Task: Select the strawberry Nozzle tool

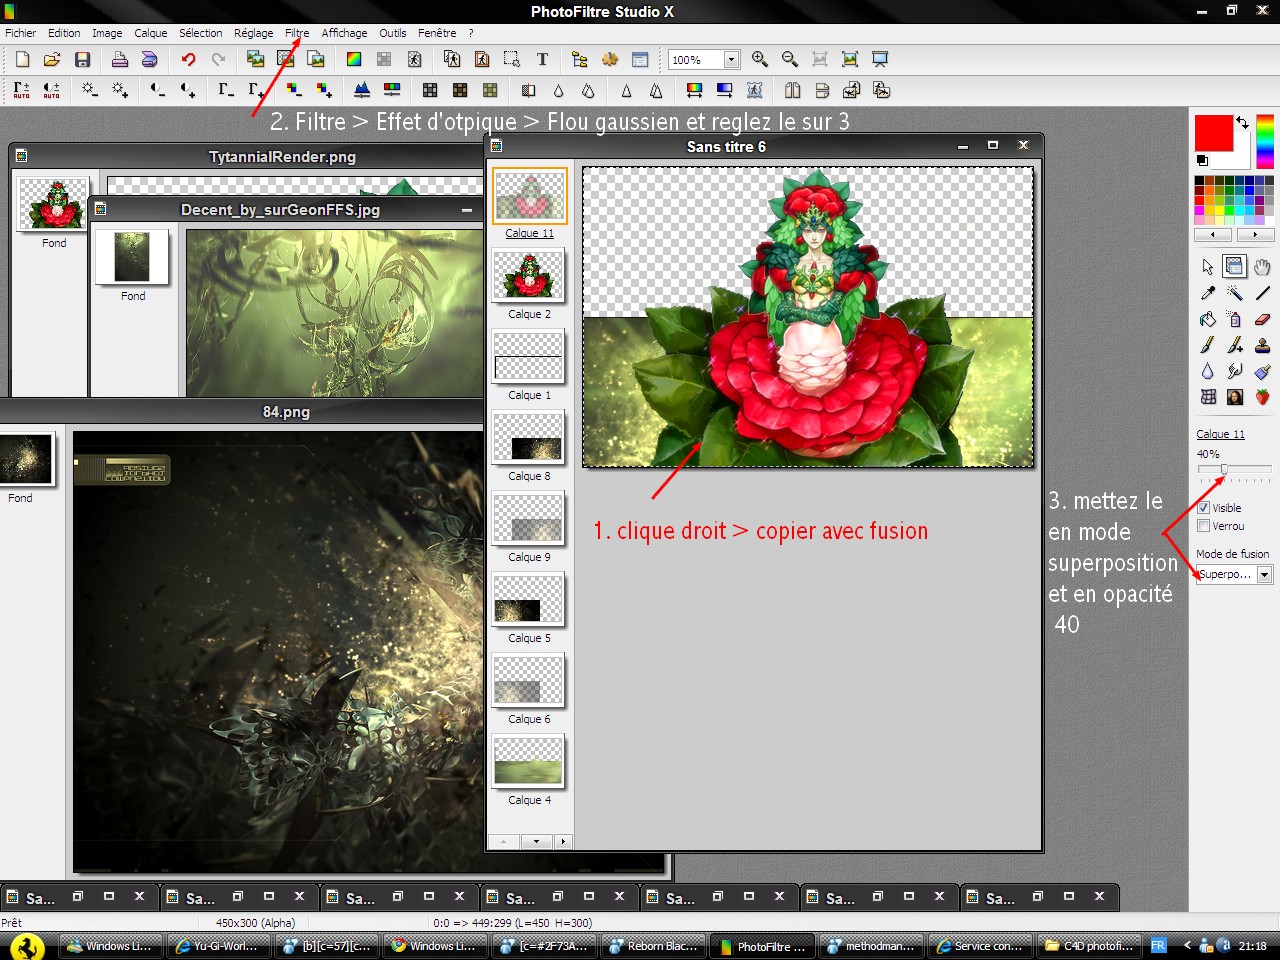Action: (x=1262, y=397)
